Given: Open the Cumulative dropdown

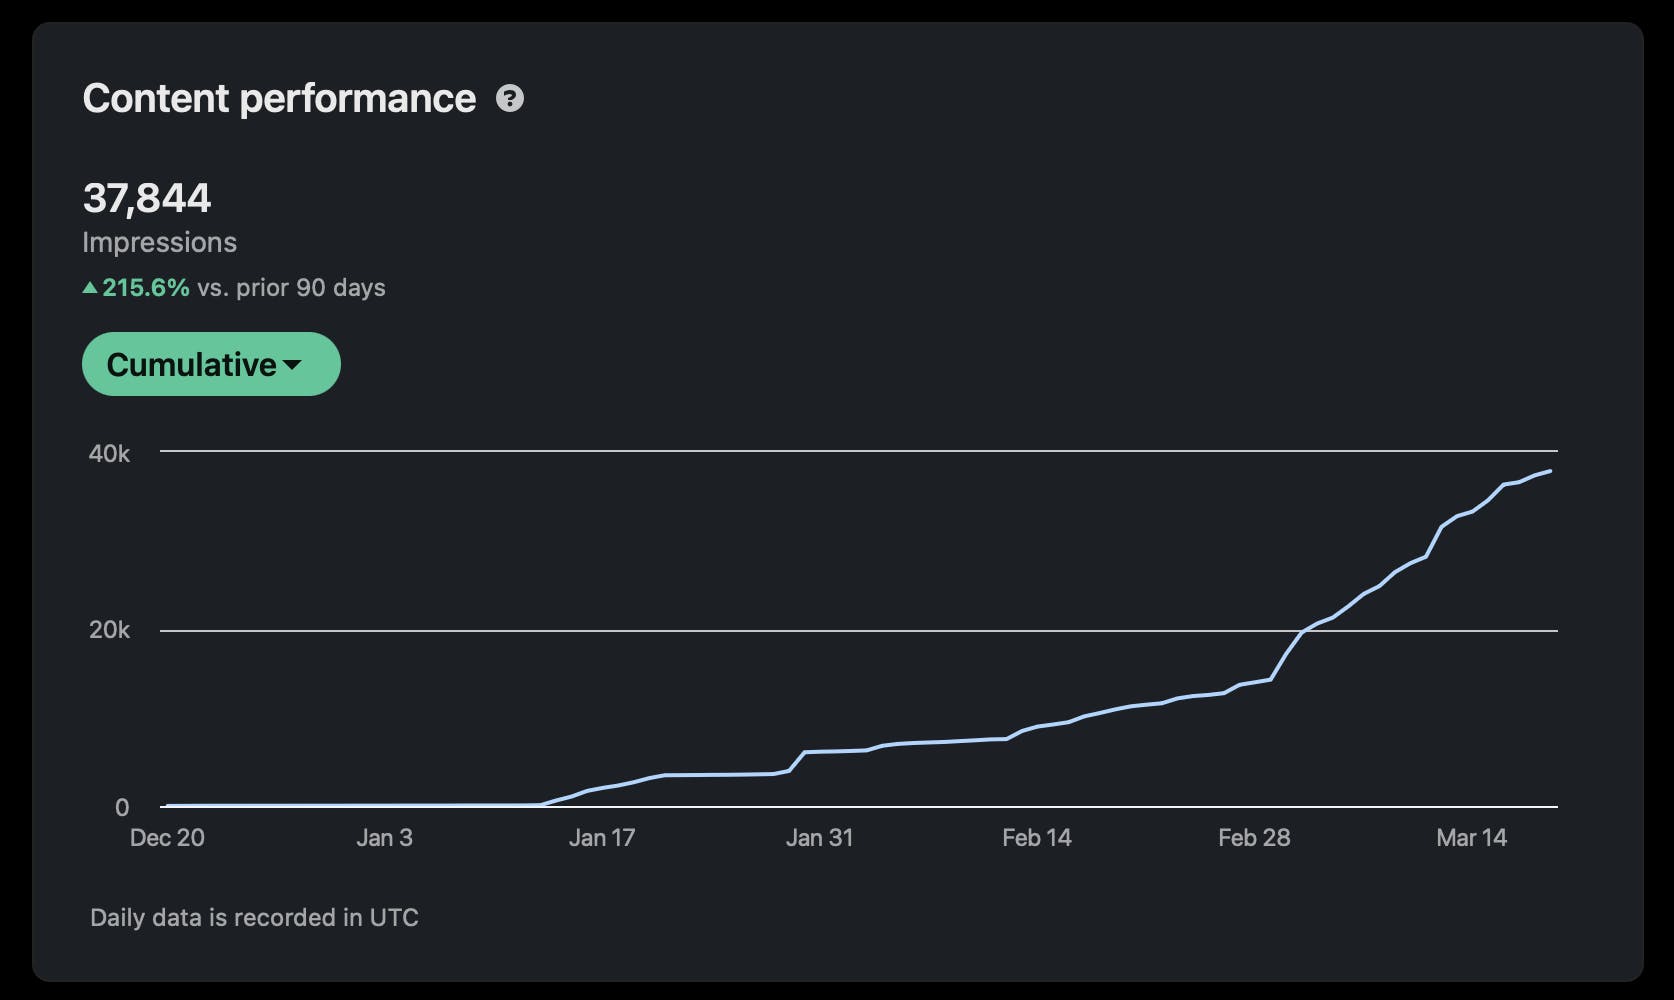Looking at the screenshot, I should click(211, 364).
